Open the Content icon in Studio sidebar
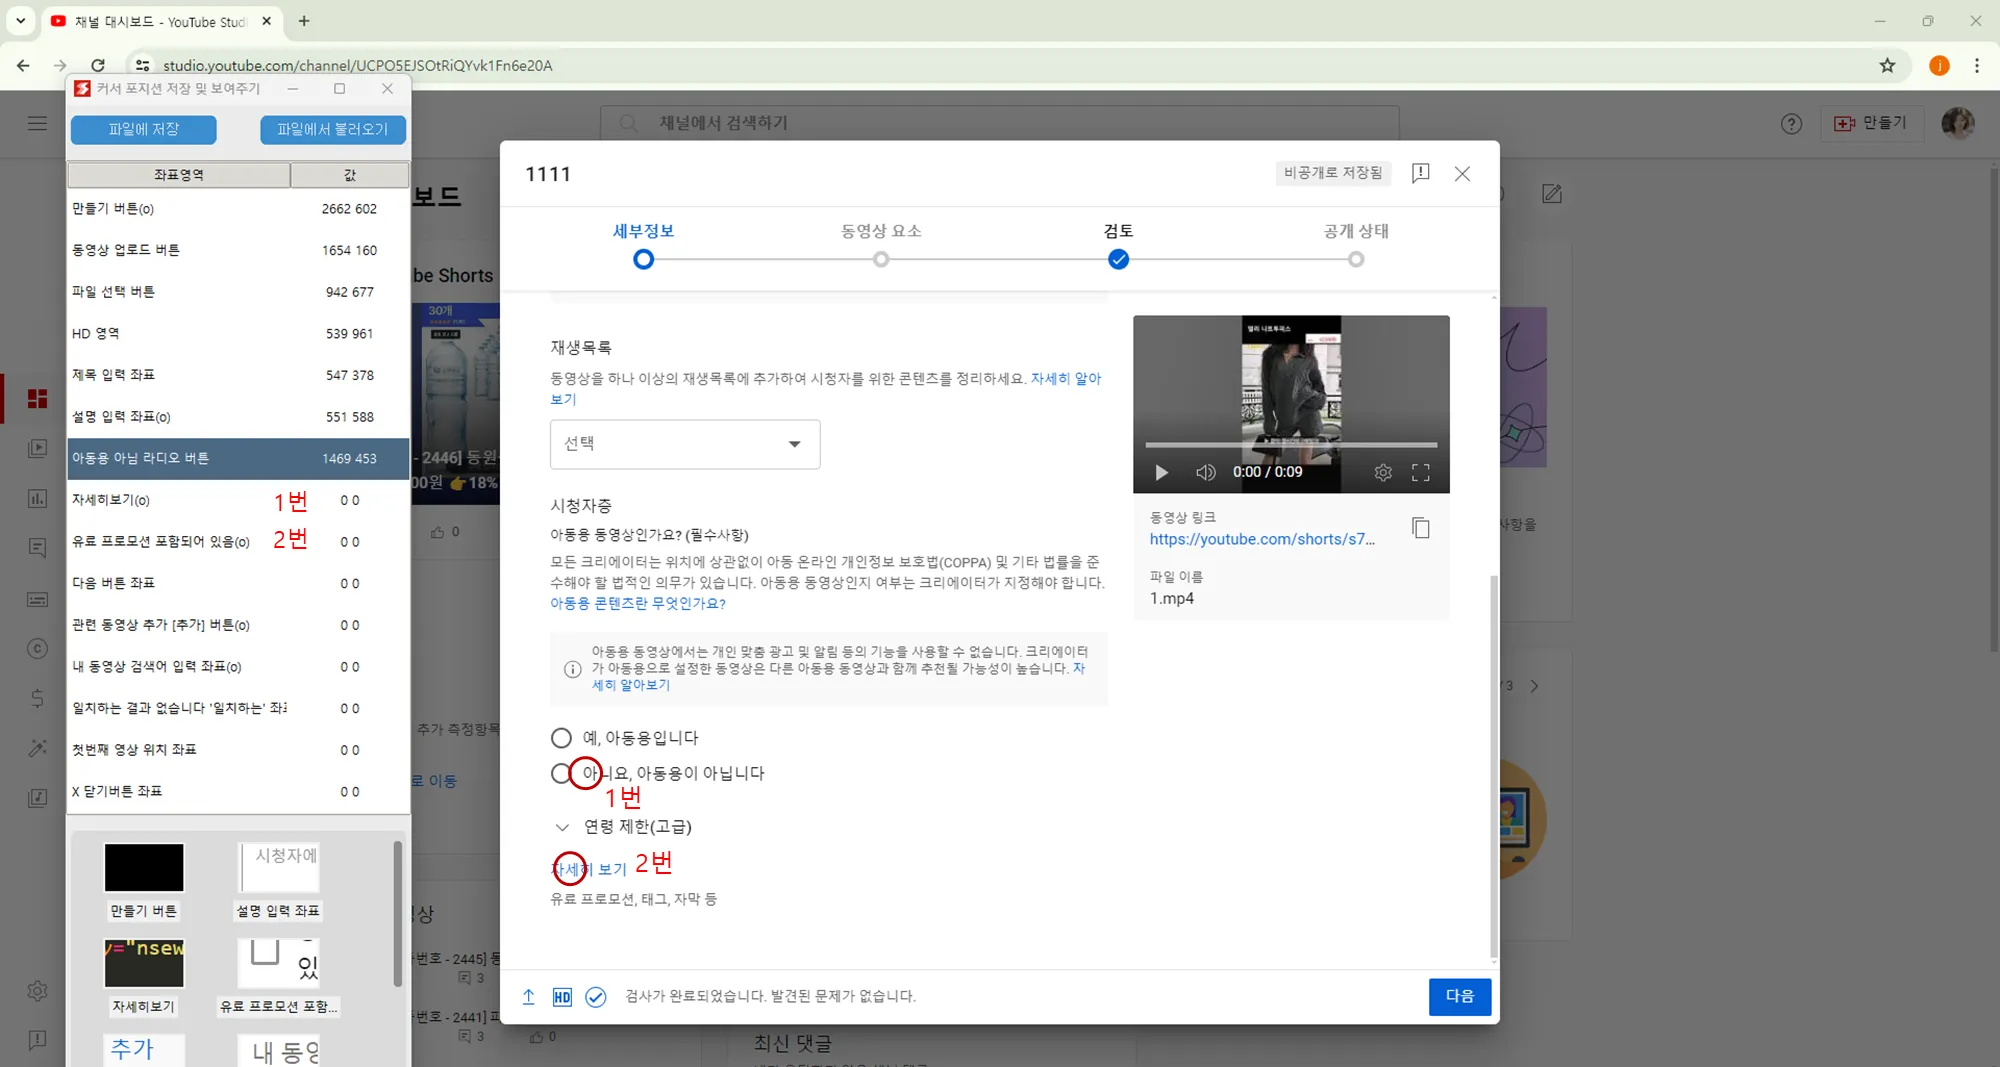 (x=37, y=448)
